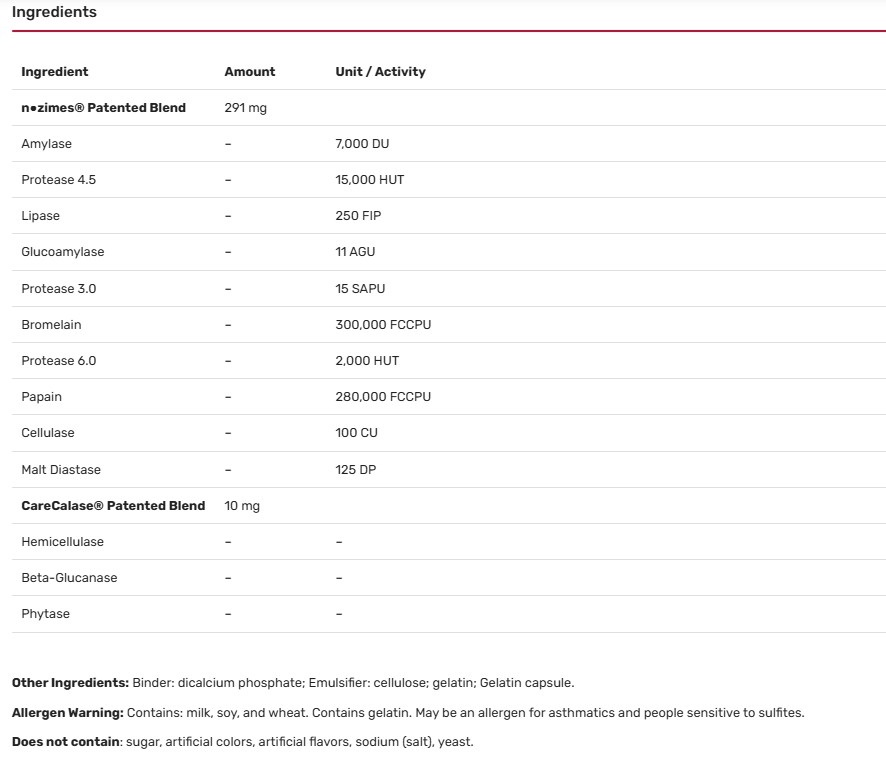Click the 100 CU Cellulase value
The height and width of the screenshot is (759, 886).
tap(356, 433)
